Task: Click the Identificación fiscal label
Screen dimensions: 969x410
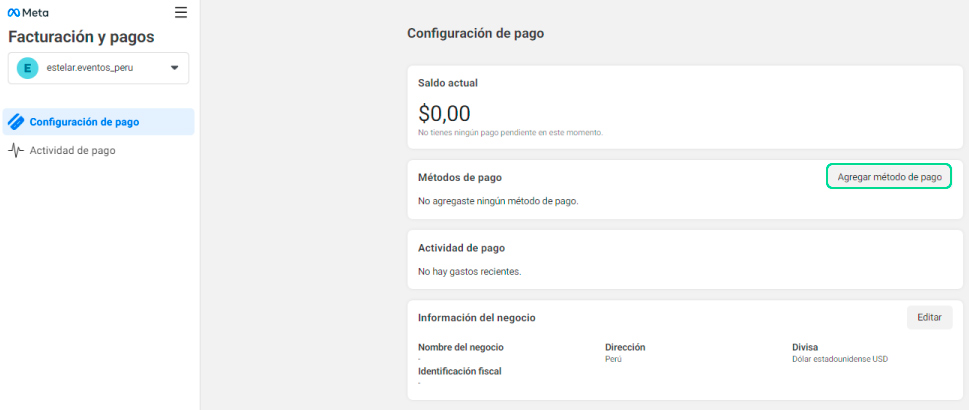Action: pos(459,371)
